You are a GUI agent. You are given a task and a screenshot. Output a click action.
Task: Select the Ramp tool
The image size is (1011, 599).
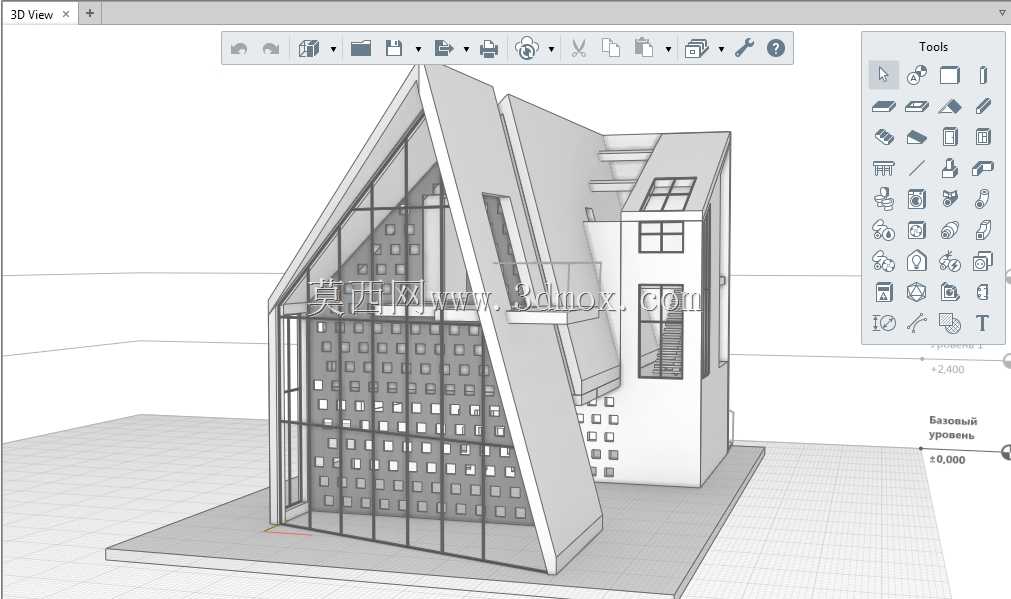916,137
